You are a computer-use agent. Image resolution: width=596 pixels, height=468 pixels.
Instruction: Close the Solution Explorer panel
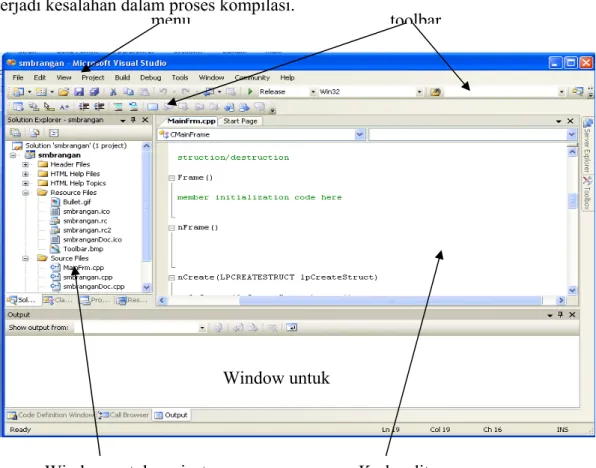click(145, 120)
